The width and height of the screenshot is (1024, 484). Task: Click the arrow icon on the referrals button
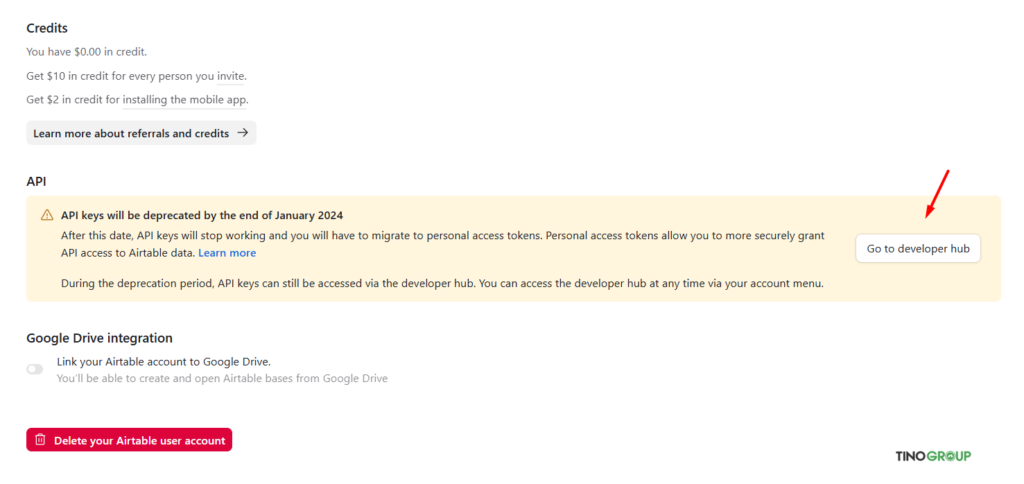(x=243, y=133)
